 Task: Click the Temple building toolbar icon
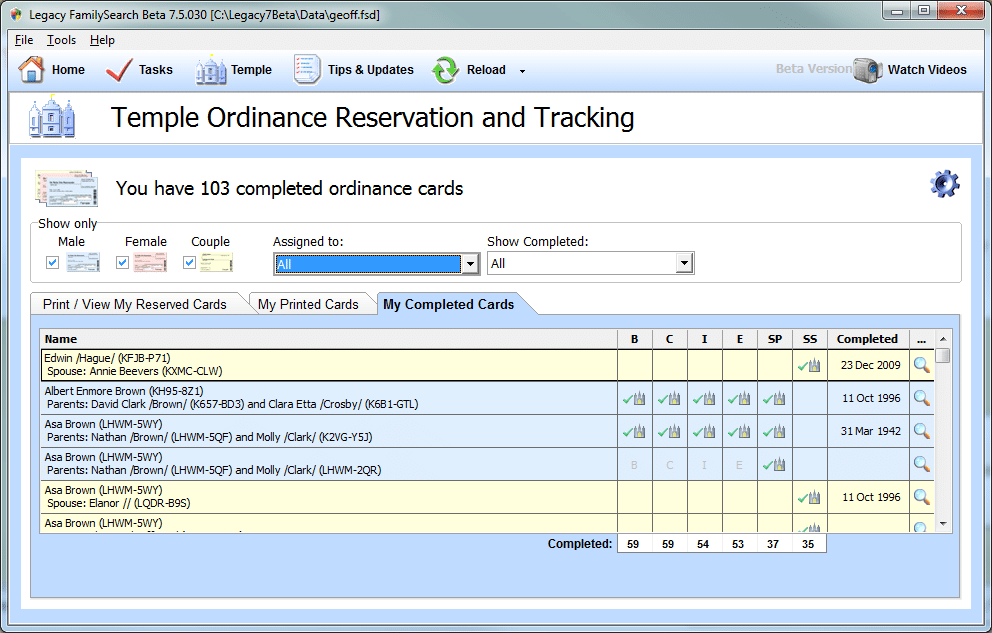click(x=211, y=70)
